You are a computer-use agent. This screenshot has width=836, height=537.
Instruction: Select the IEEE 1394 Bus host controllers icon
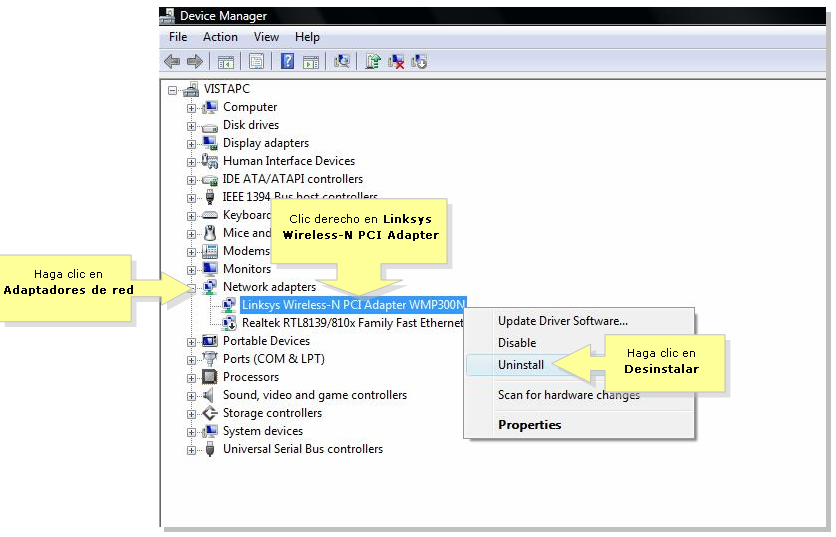click(x=210, y=197)
